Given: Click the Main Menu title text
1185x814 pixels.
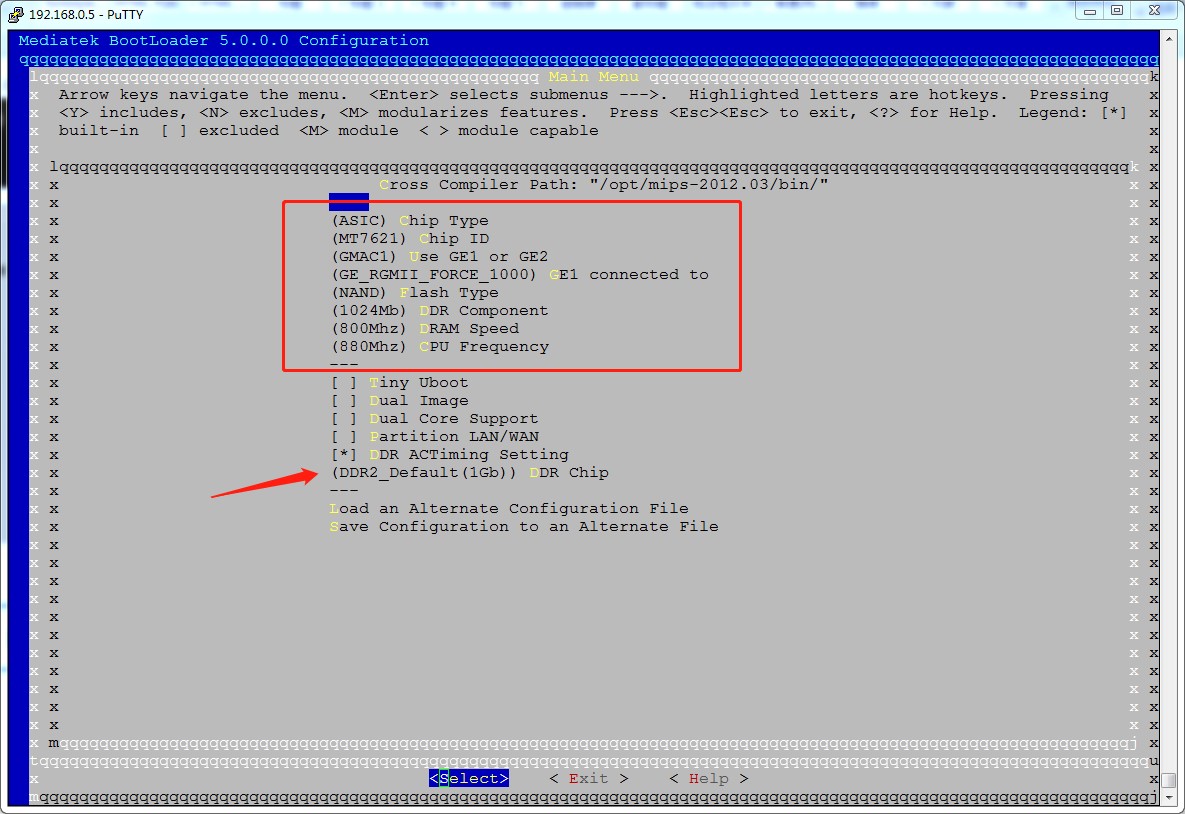Looking at the screenshot, I should point(593,77).
